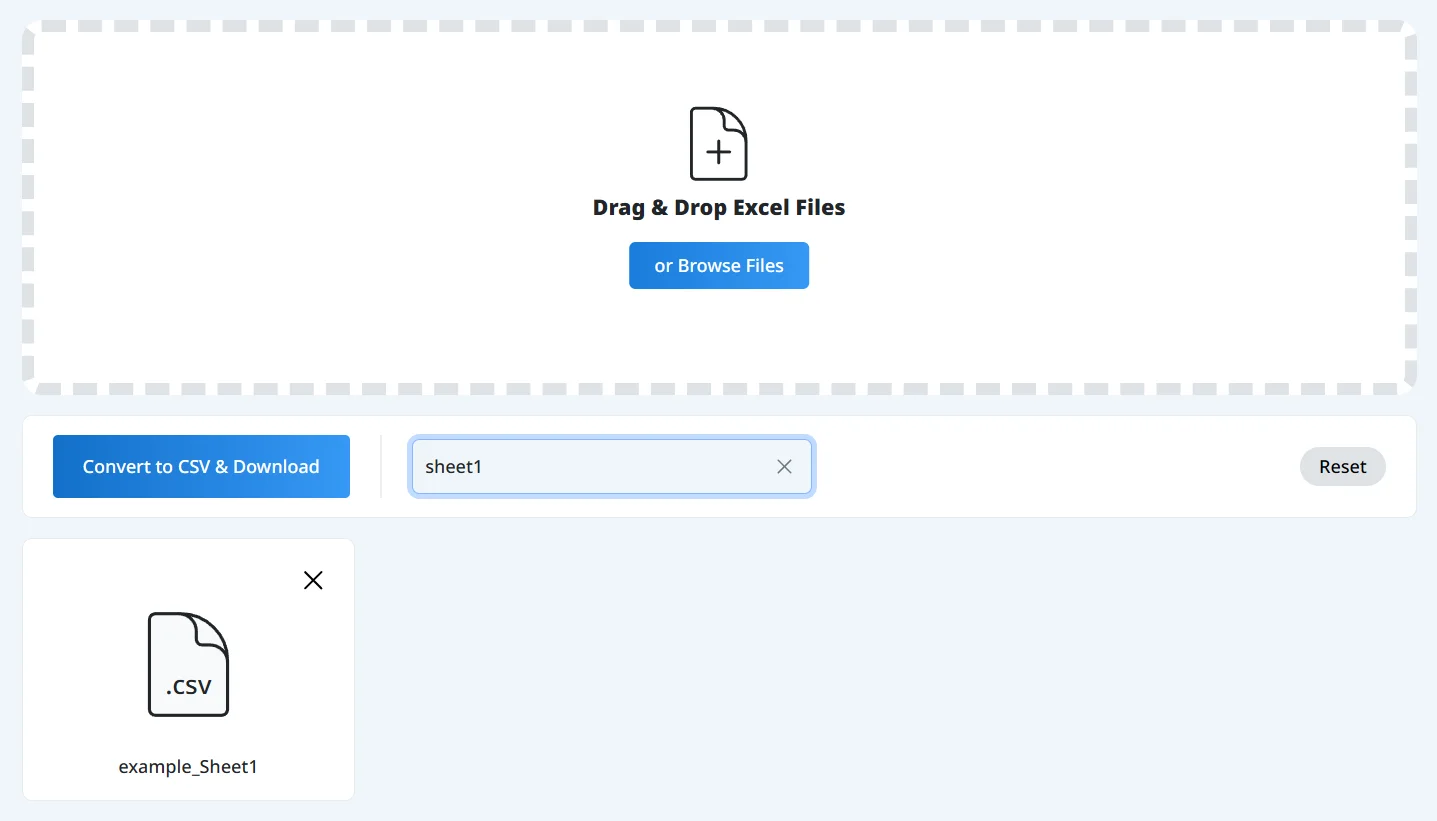Click the plus sign inside the upload icon
Viewport: 1437px width, 821px height.
coord(718,152)
